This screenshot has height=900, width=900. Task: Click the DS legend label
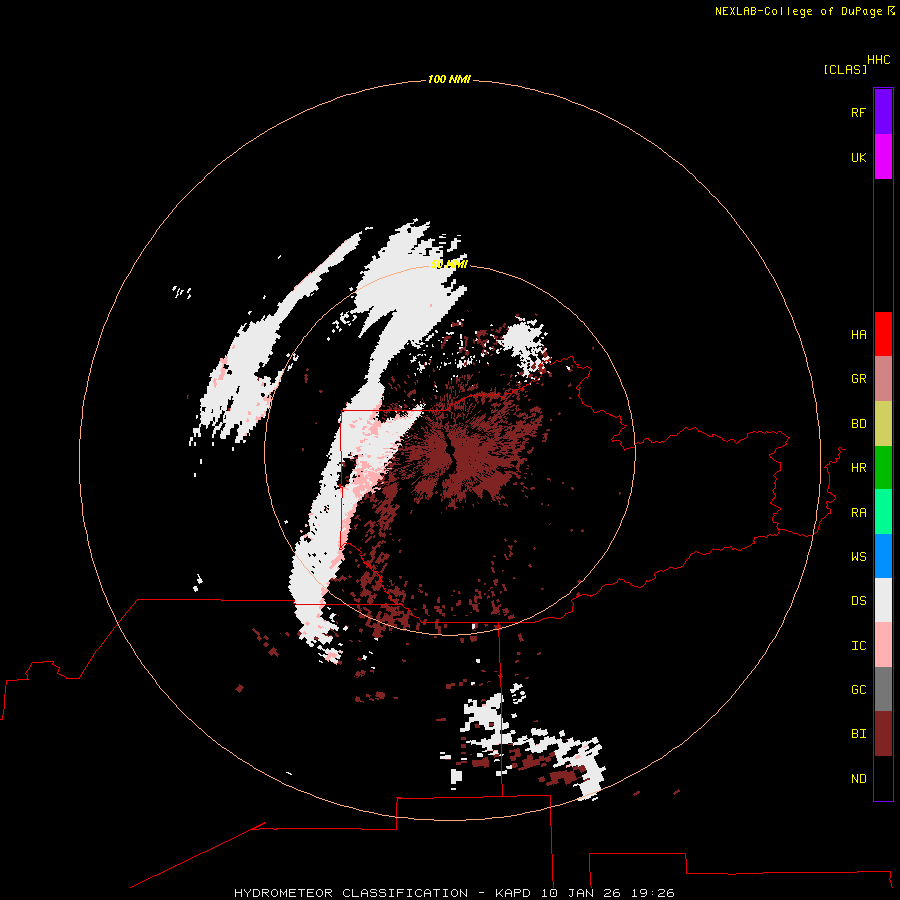point(858,601)
